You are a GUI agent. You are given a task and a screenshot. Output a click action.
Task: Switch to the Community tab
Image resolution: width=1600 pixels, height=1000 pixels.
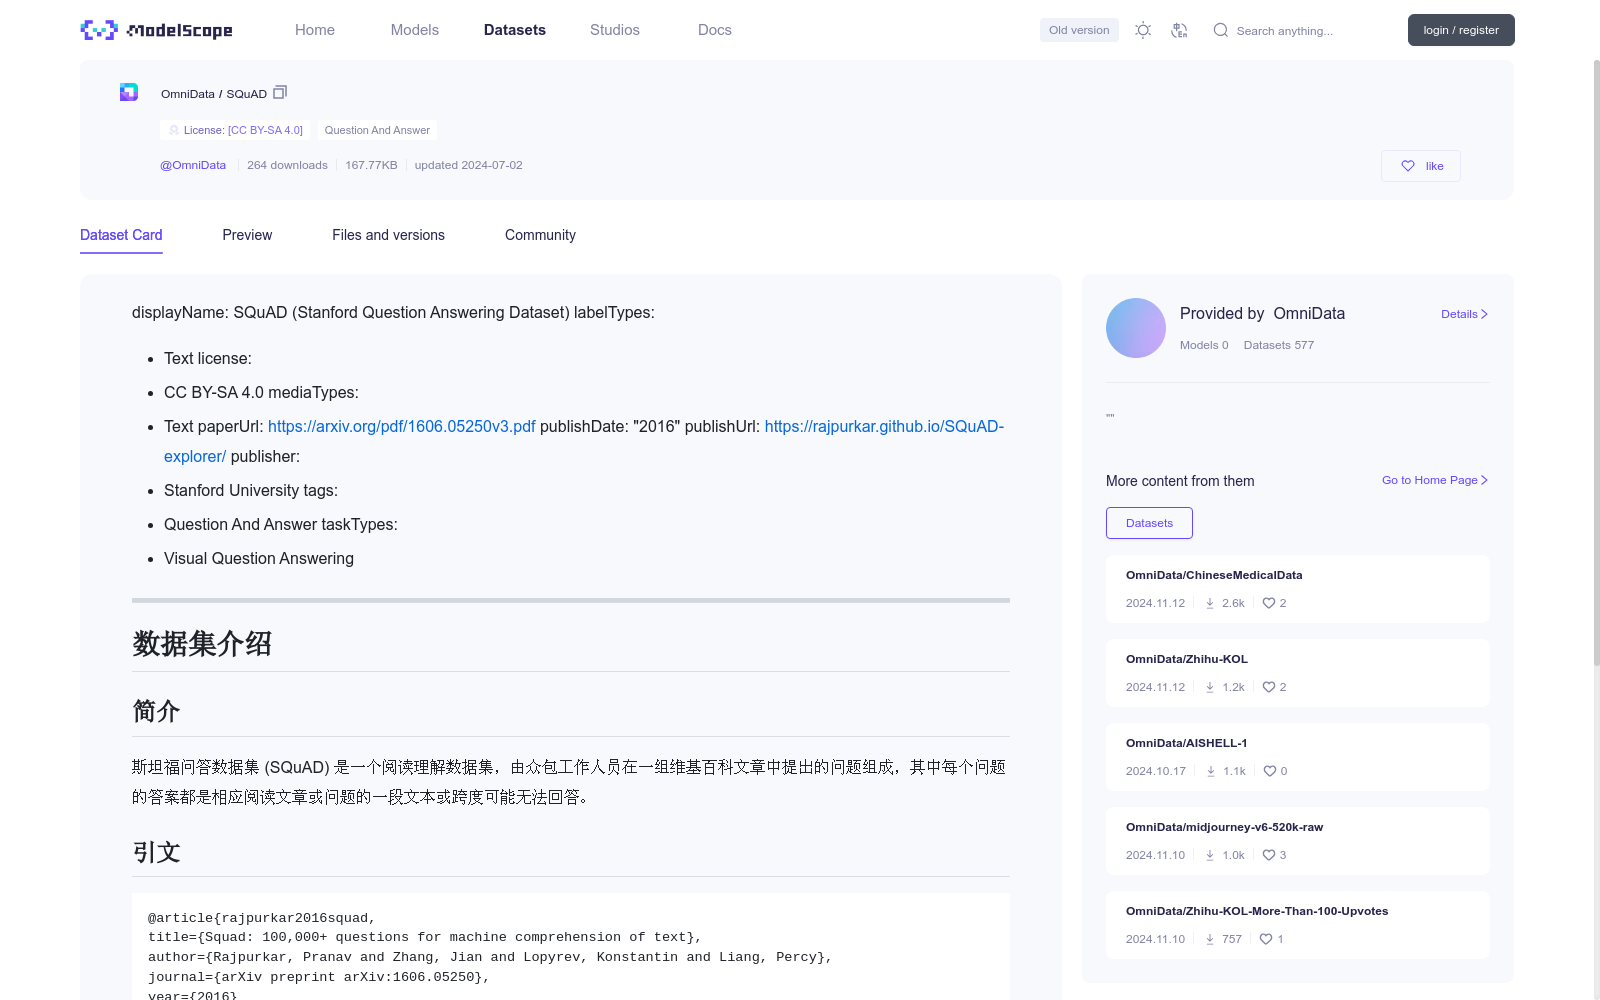click(x=540, y=235)
